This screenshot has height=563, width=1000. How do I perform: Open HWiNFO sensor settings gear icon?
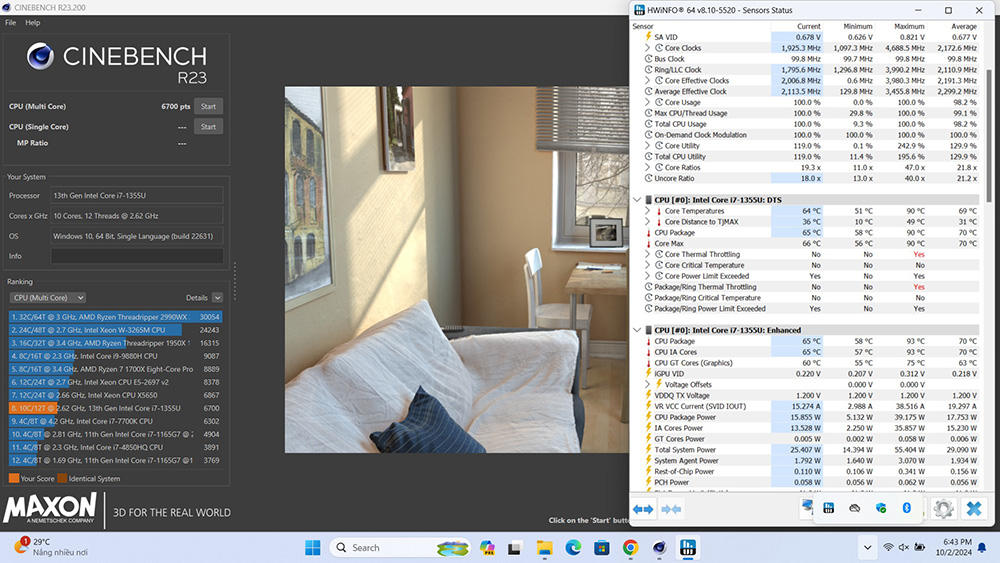(x=943, y=508)
